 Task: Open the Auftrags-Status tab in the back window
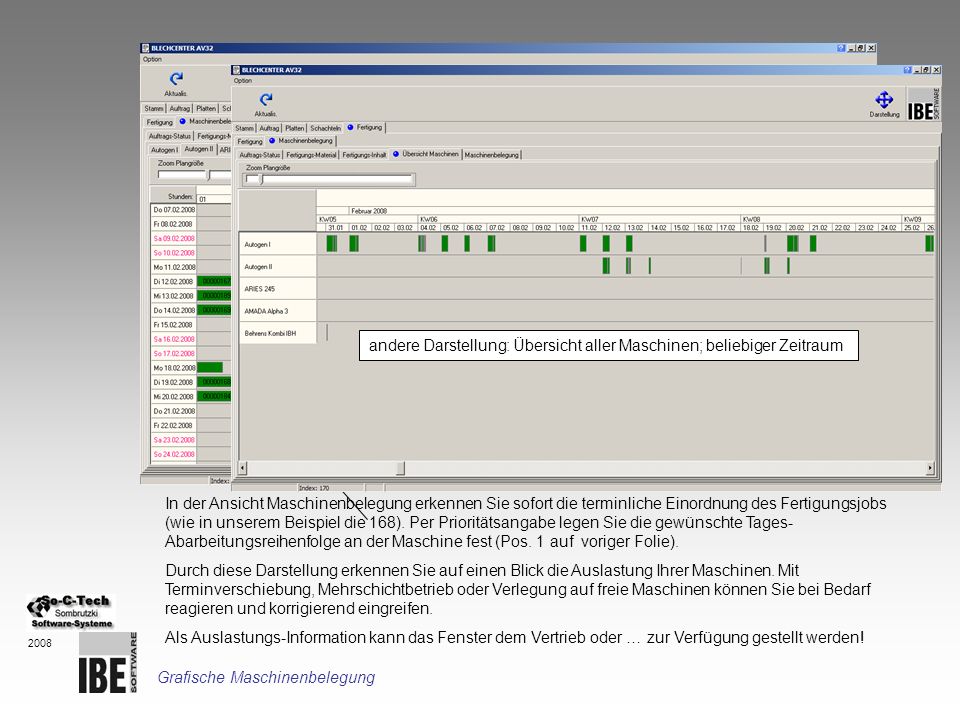tap(170, 136)
